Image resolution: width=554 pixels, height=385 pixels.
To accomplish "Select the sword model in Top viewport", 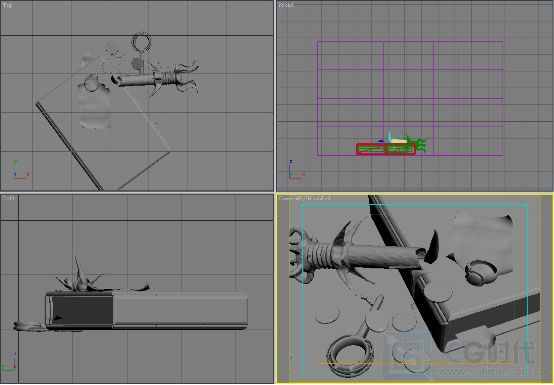I will coord(155,78).
